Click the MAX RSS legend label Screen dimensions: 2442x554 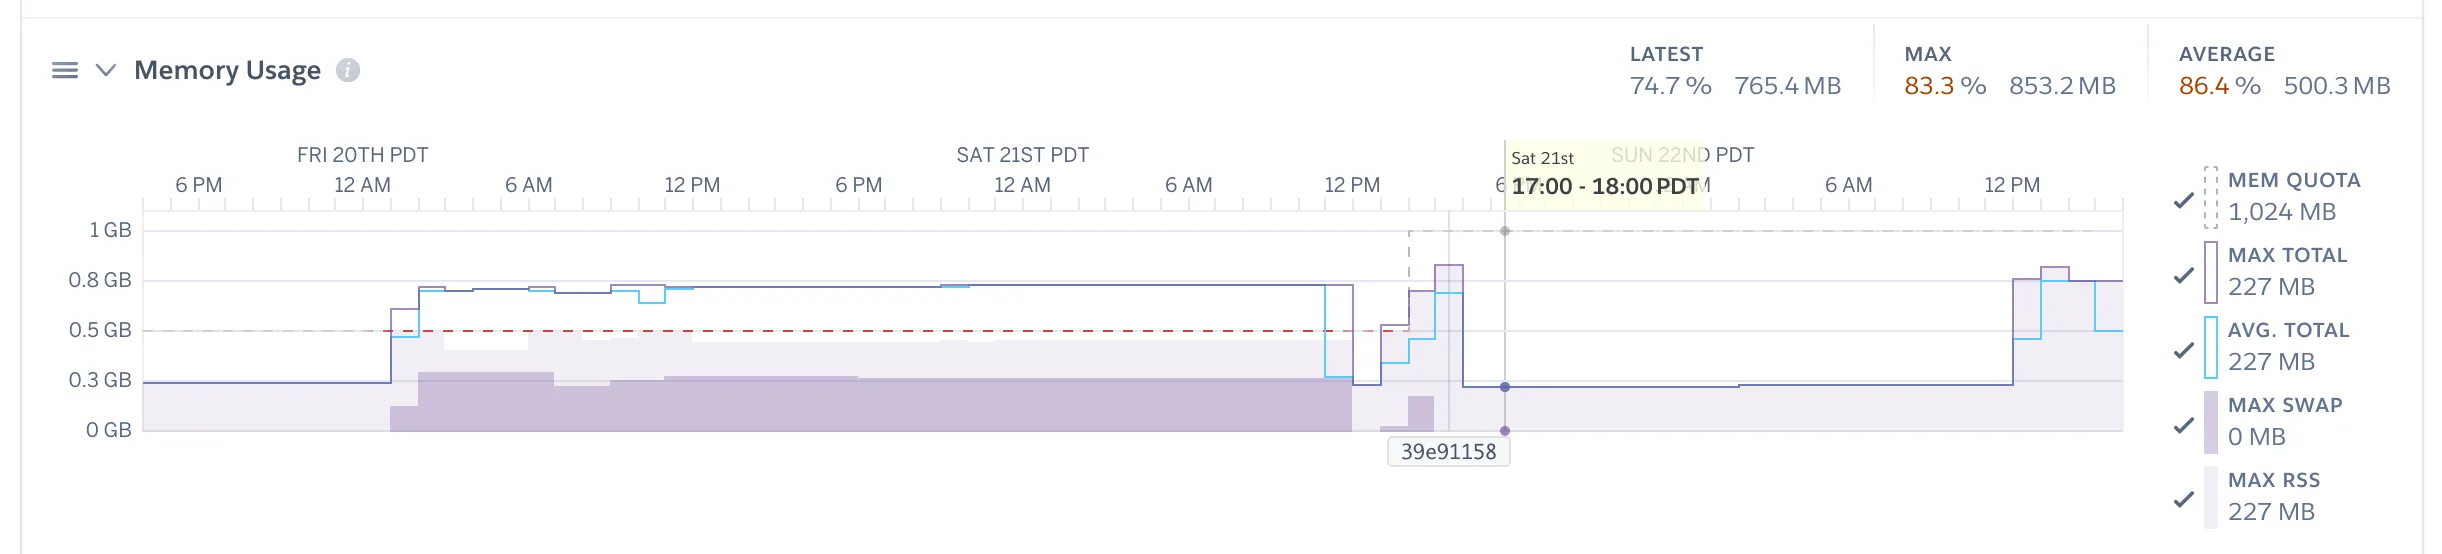pyautogui.click(x=2273, y=480)
